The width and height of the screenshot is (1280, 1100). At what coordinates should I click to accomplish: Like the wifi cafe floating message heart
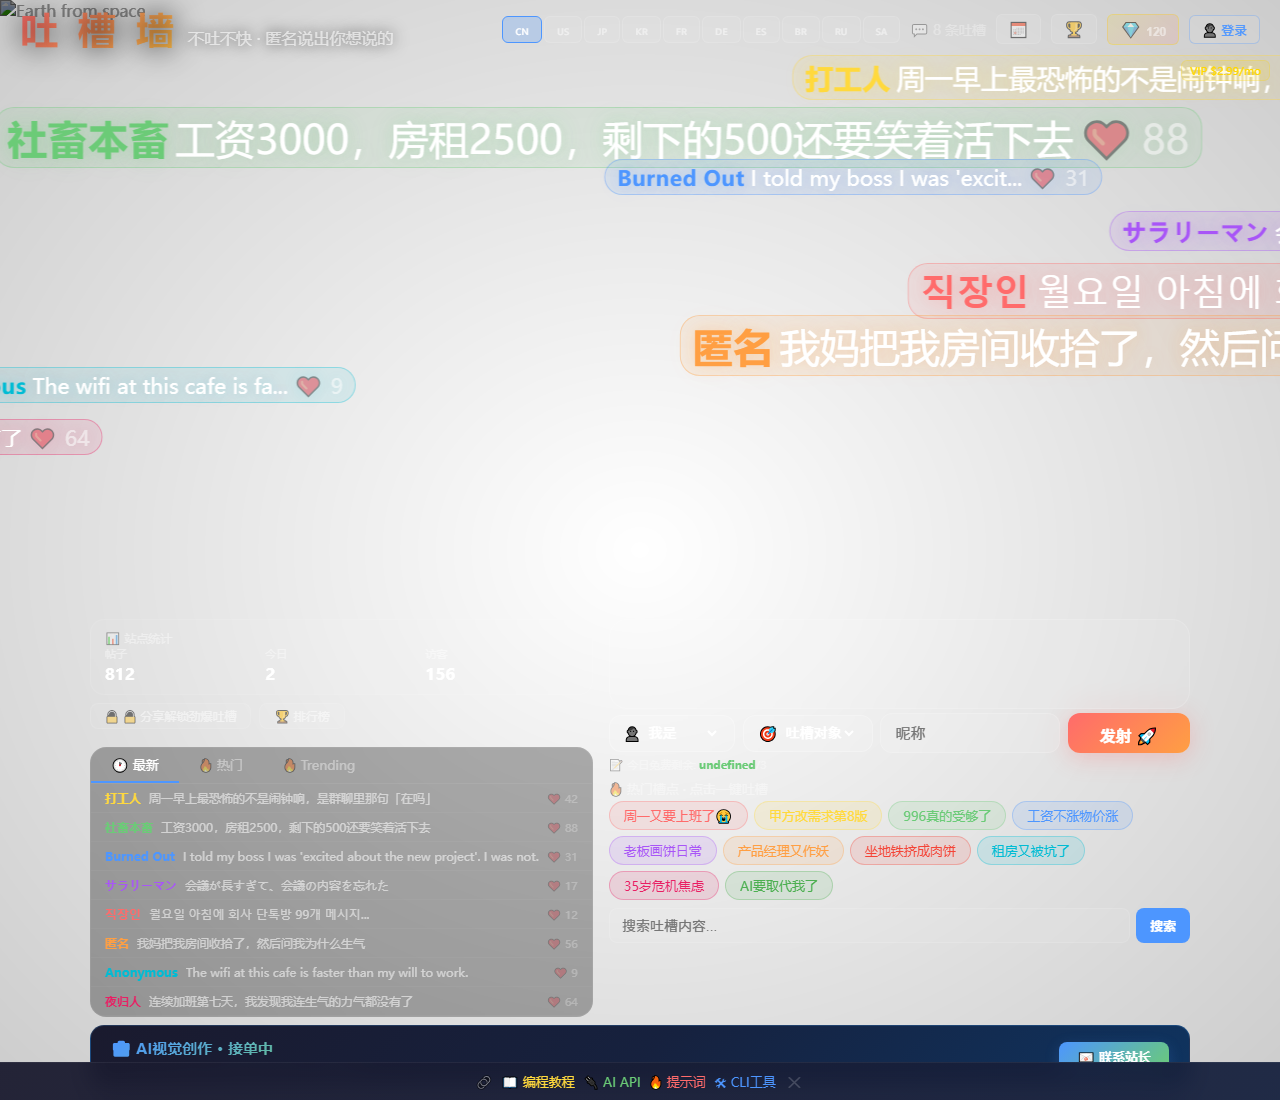tap(308, 386)
